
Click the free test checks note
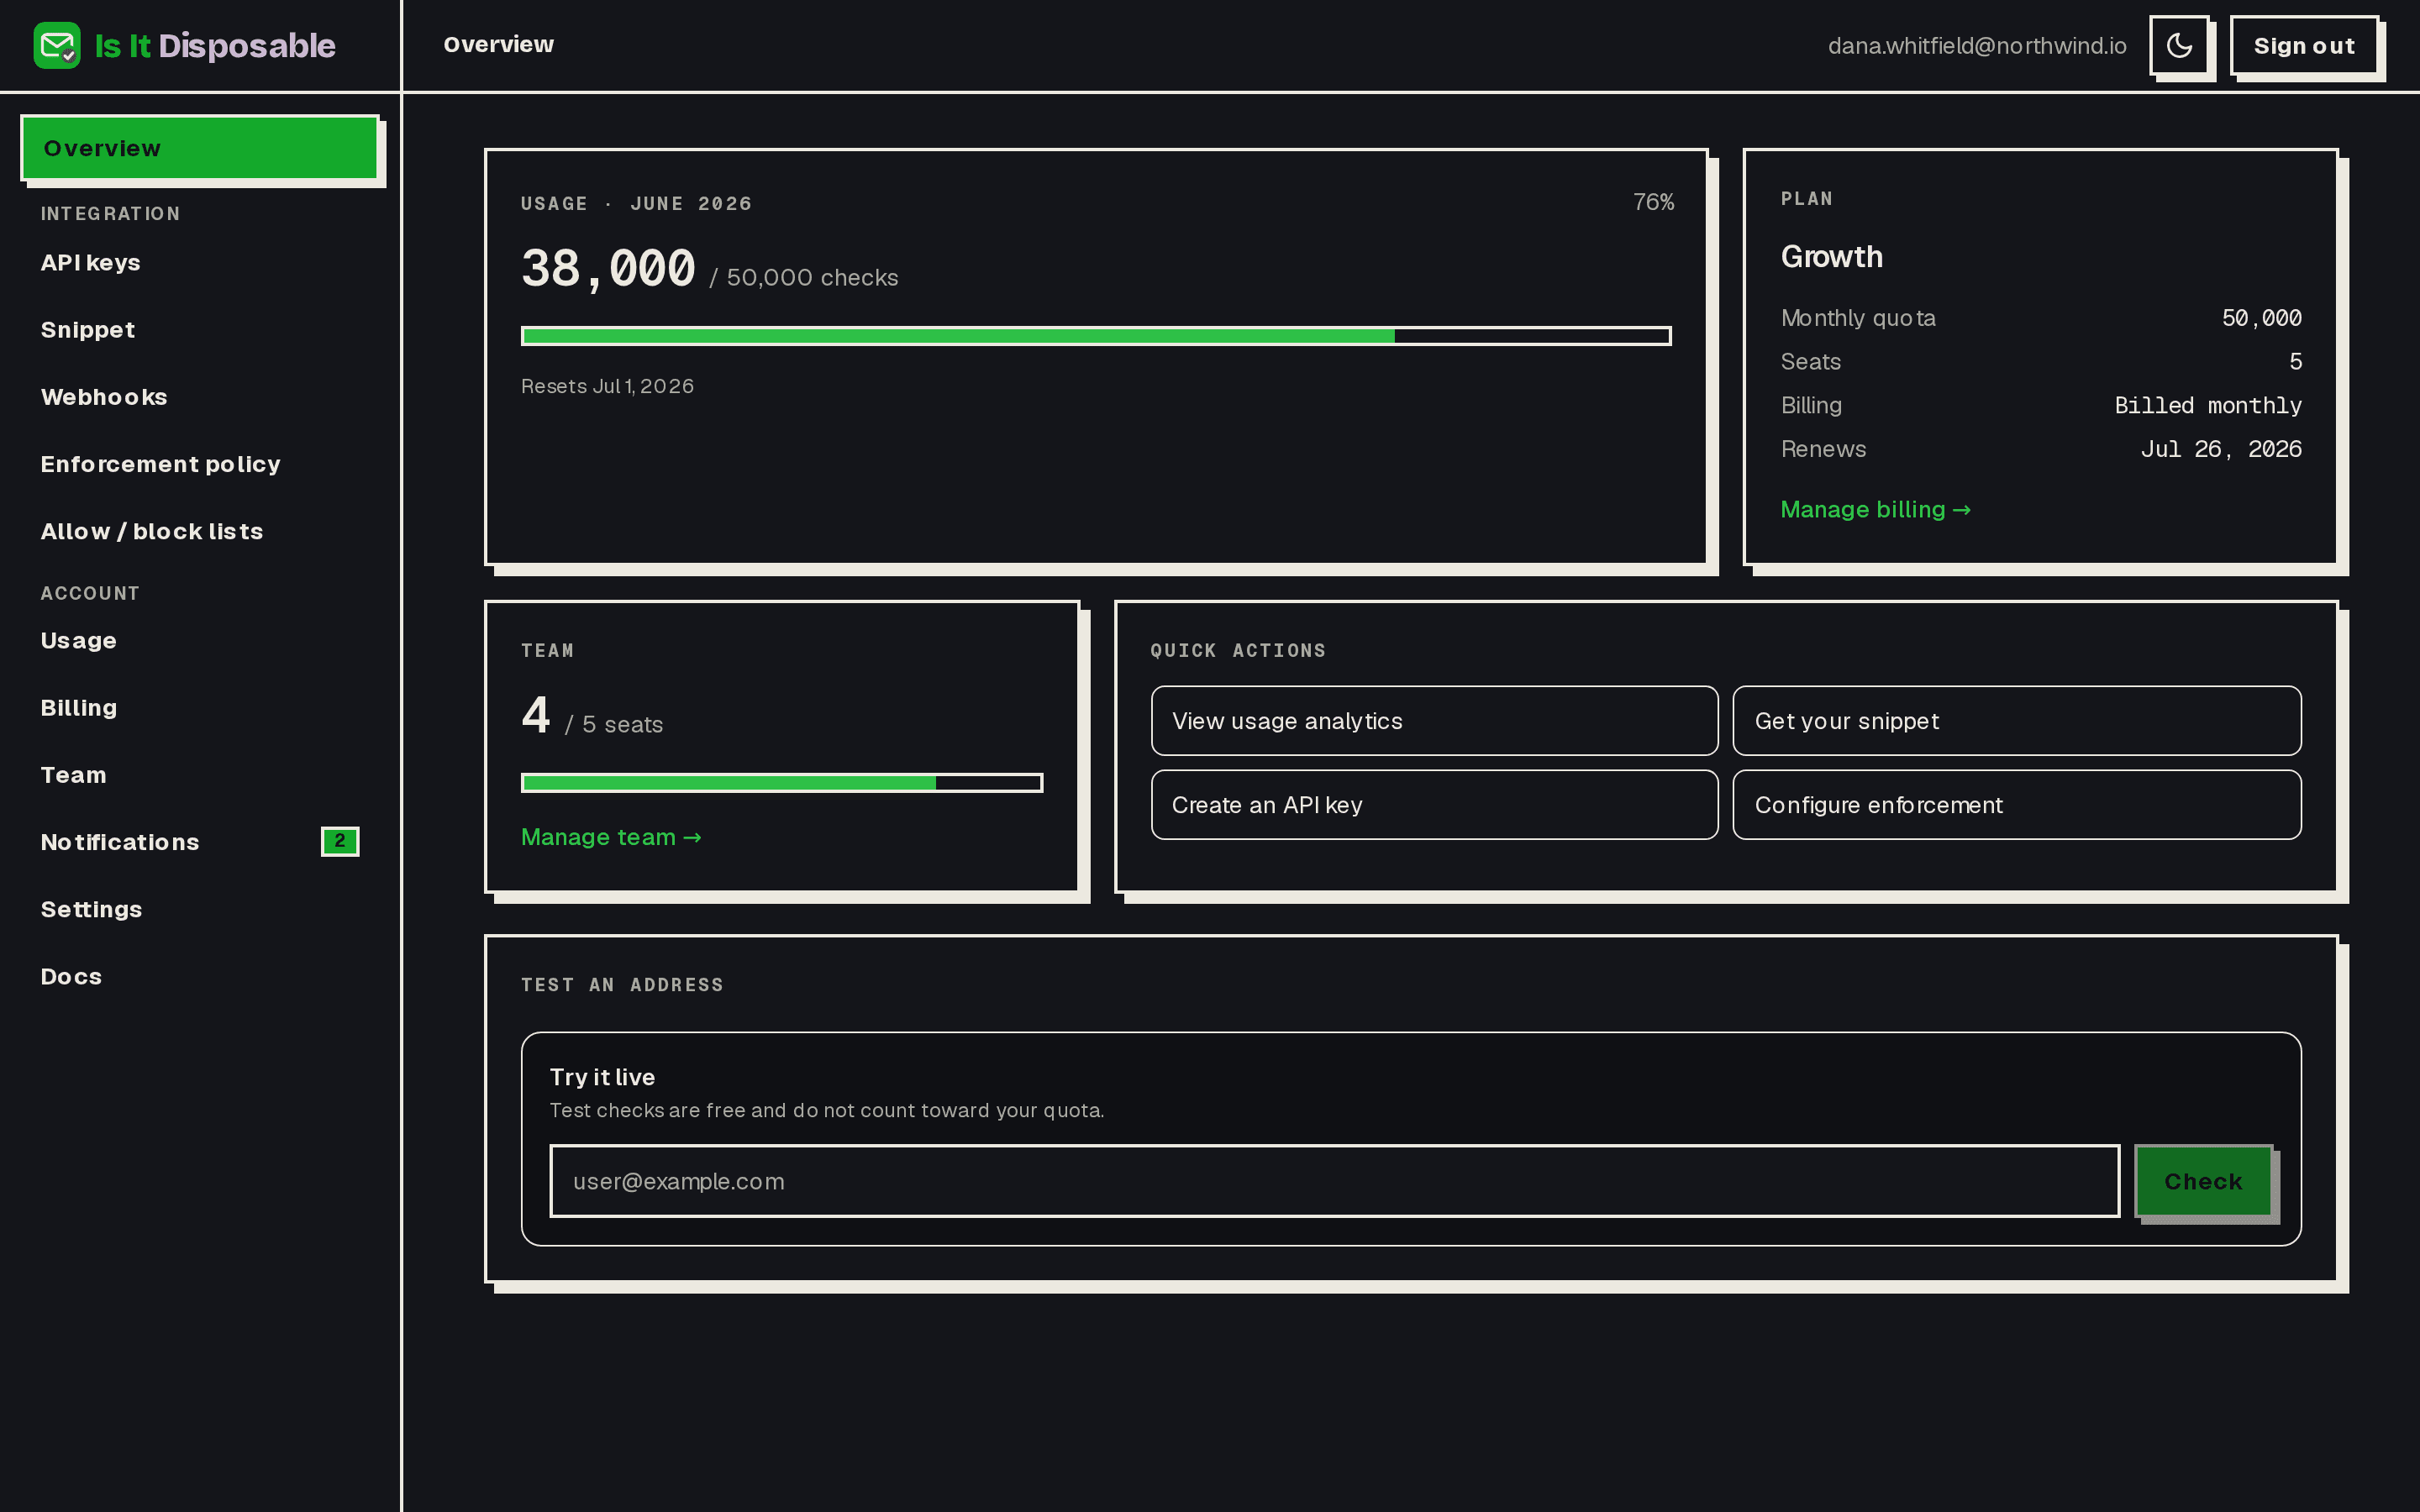click(827, 1111)
